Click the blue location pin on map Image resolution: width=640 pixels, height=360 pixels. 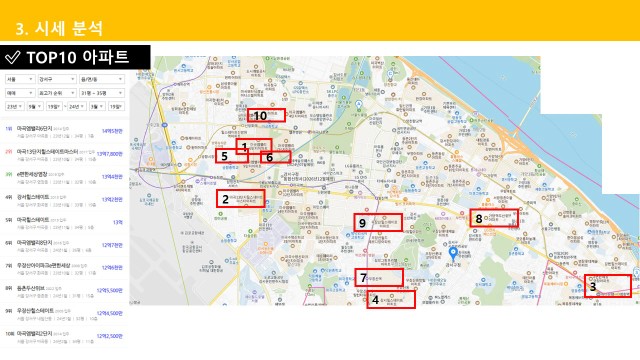pyautogui.click(x=453, y=254)
